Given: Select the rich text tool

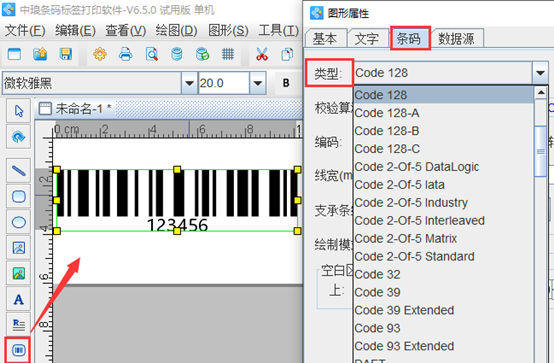Looking at the screenshot, I should 19,325.
